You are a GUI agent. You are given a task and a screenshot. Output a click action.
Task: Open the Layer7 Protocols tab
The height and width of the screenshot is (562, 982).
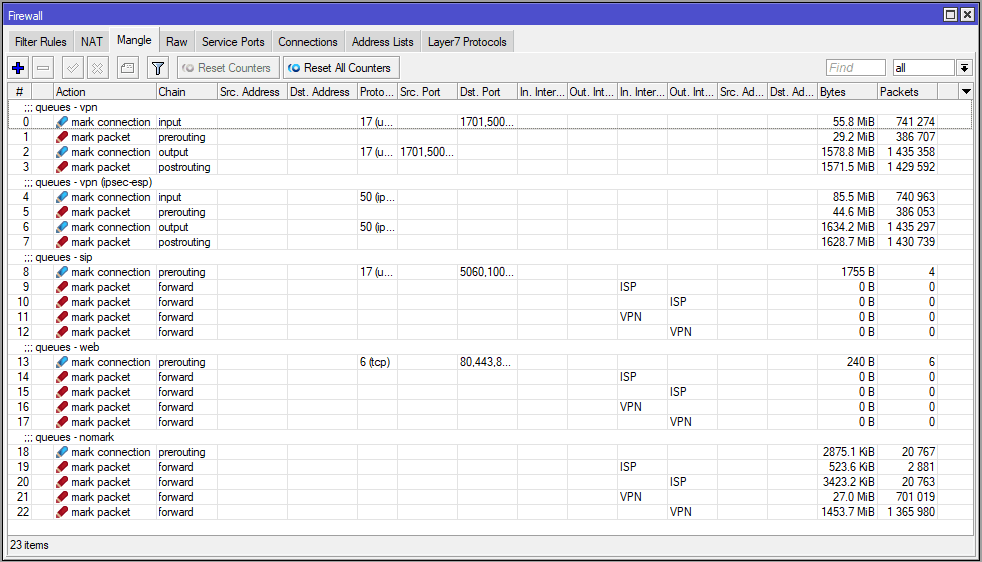pos(467,42)
